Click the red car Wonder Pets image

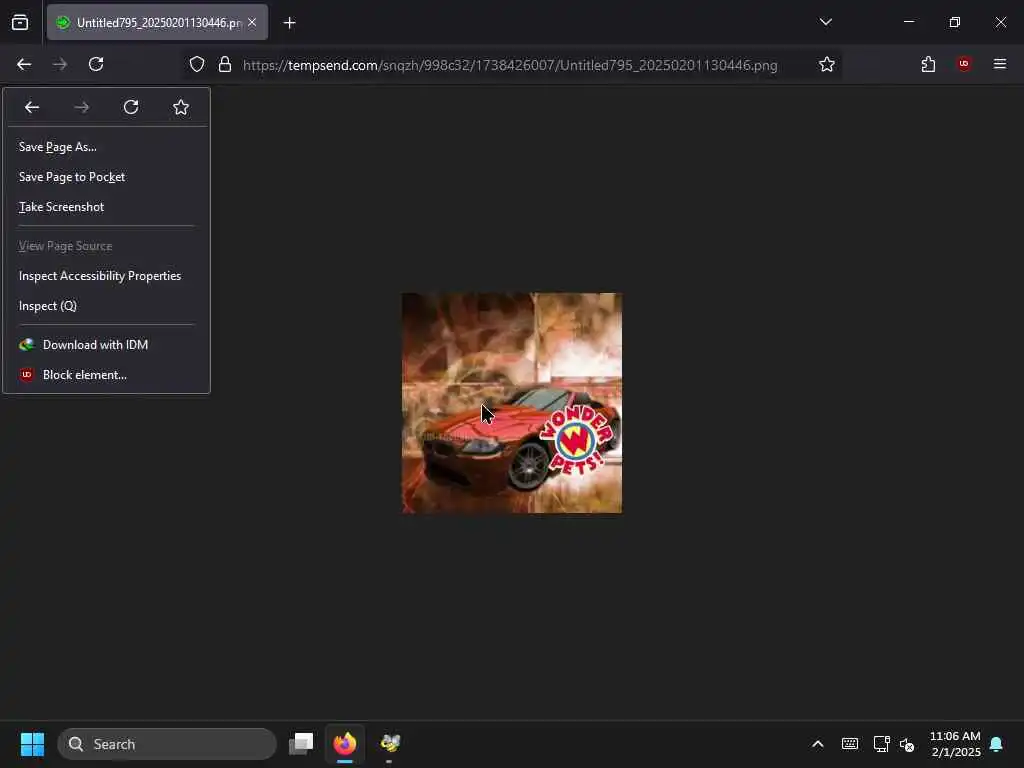(511, 403)
